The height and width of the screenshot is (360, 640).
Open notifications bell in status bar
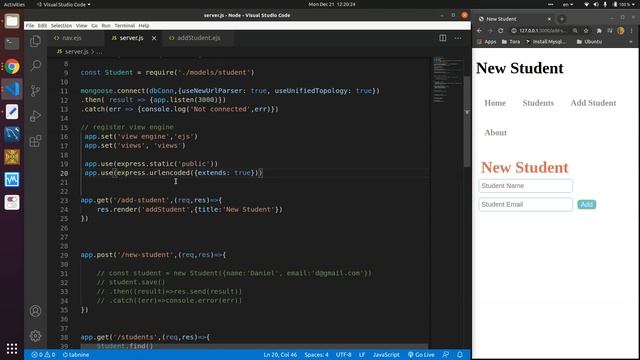click(x=460, y=355)
